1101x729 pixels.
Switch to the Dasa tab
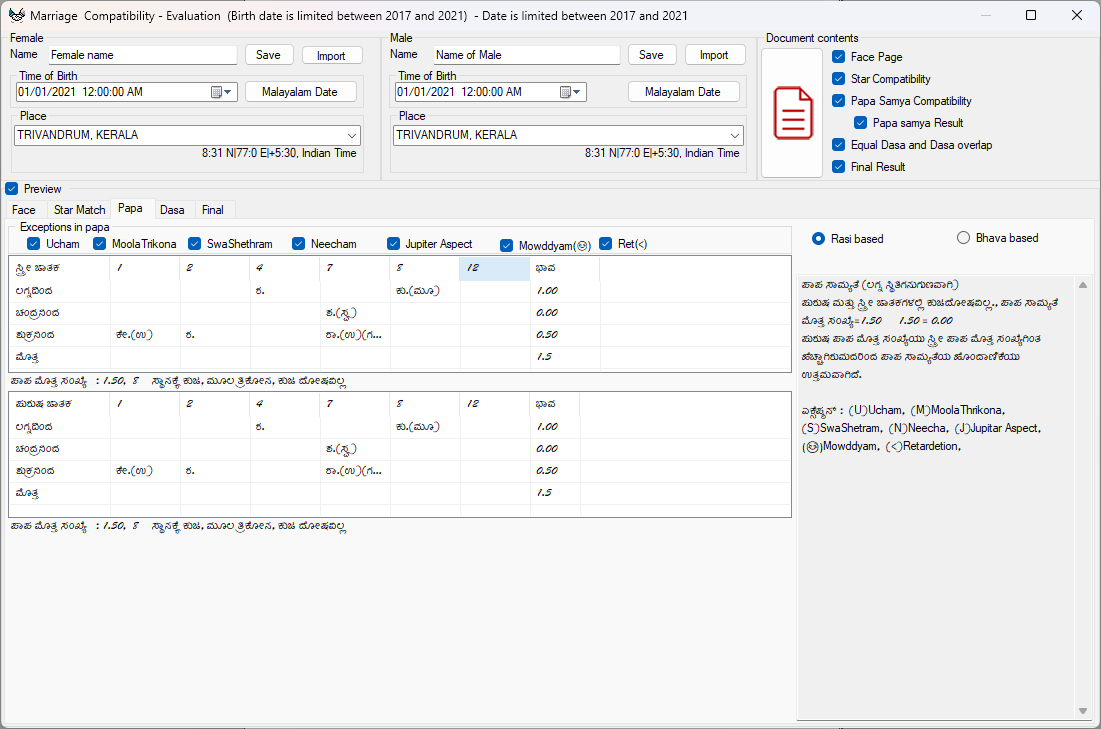(172, 210)
